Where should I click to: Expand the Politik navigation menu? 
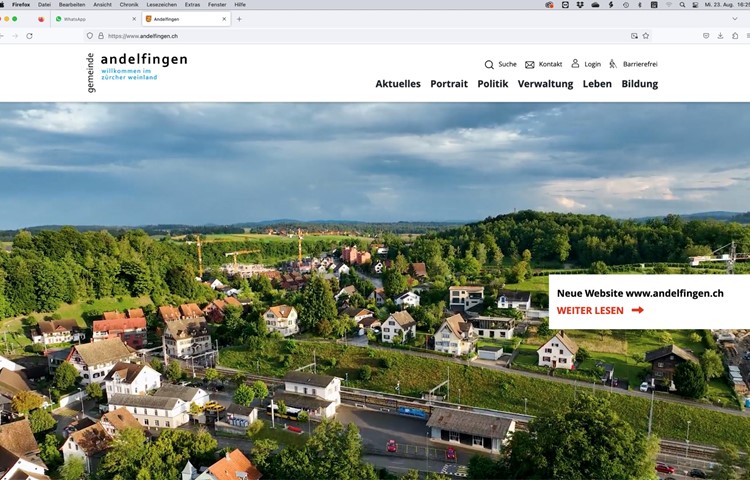[492, 84]
